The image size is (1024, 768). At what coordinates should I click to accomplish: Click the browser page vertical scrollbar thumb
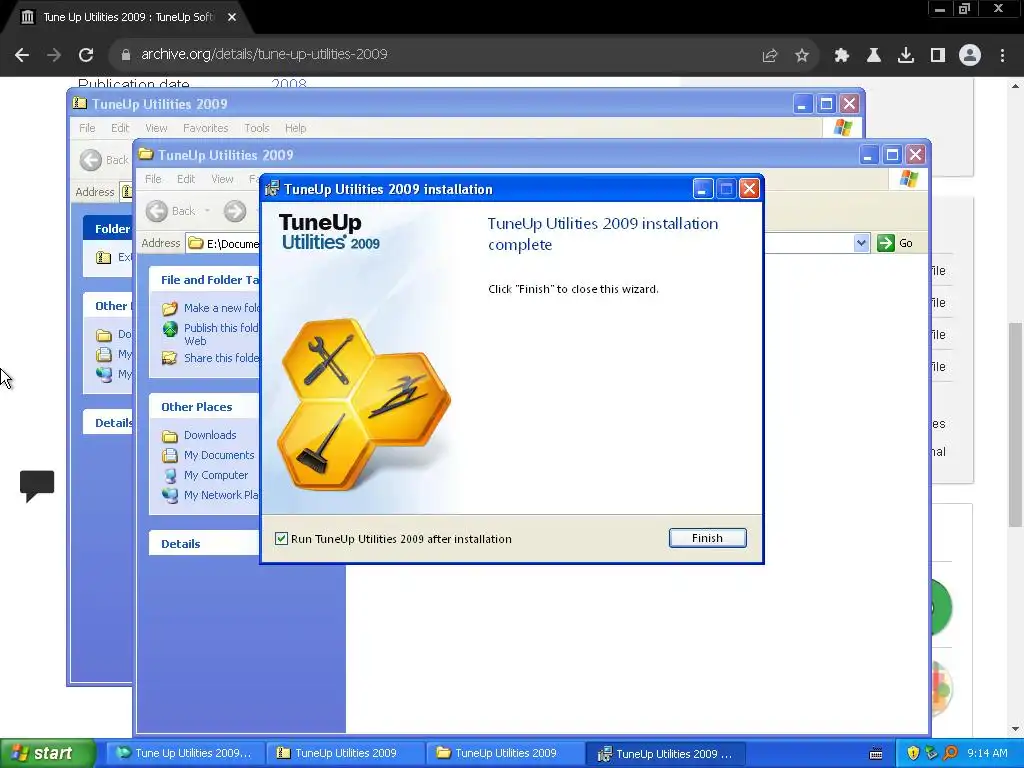[1016, 424]
